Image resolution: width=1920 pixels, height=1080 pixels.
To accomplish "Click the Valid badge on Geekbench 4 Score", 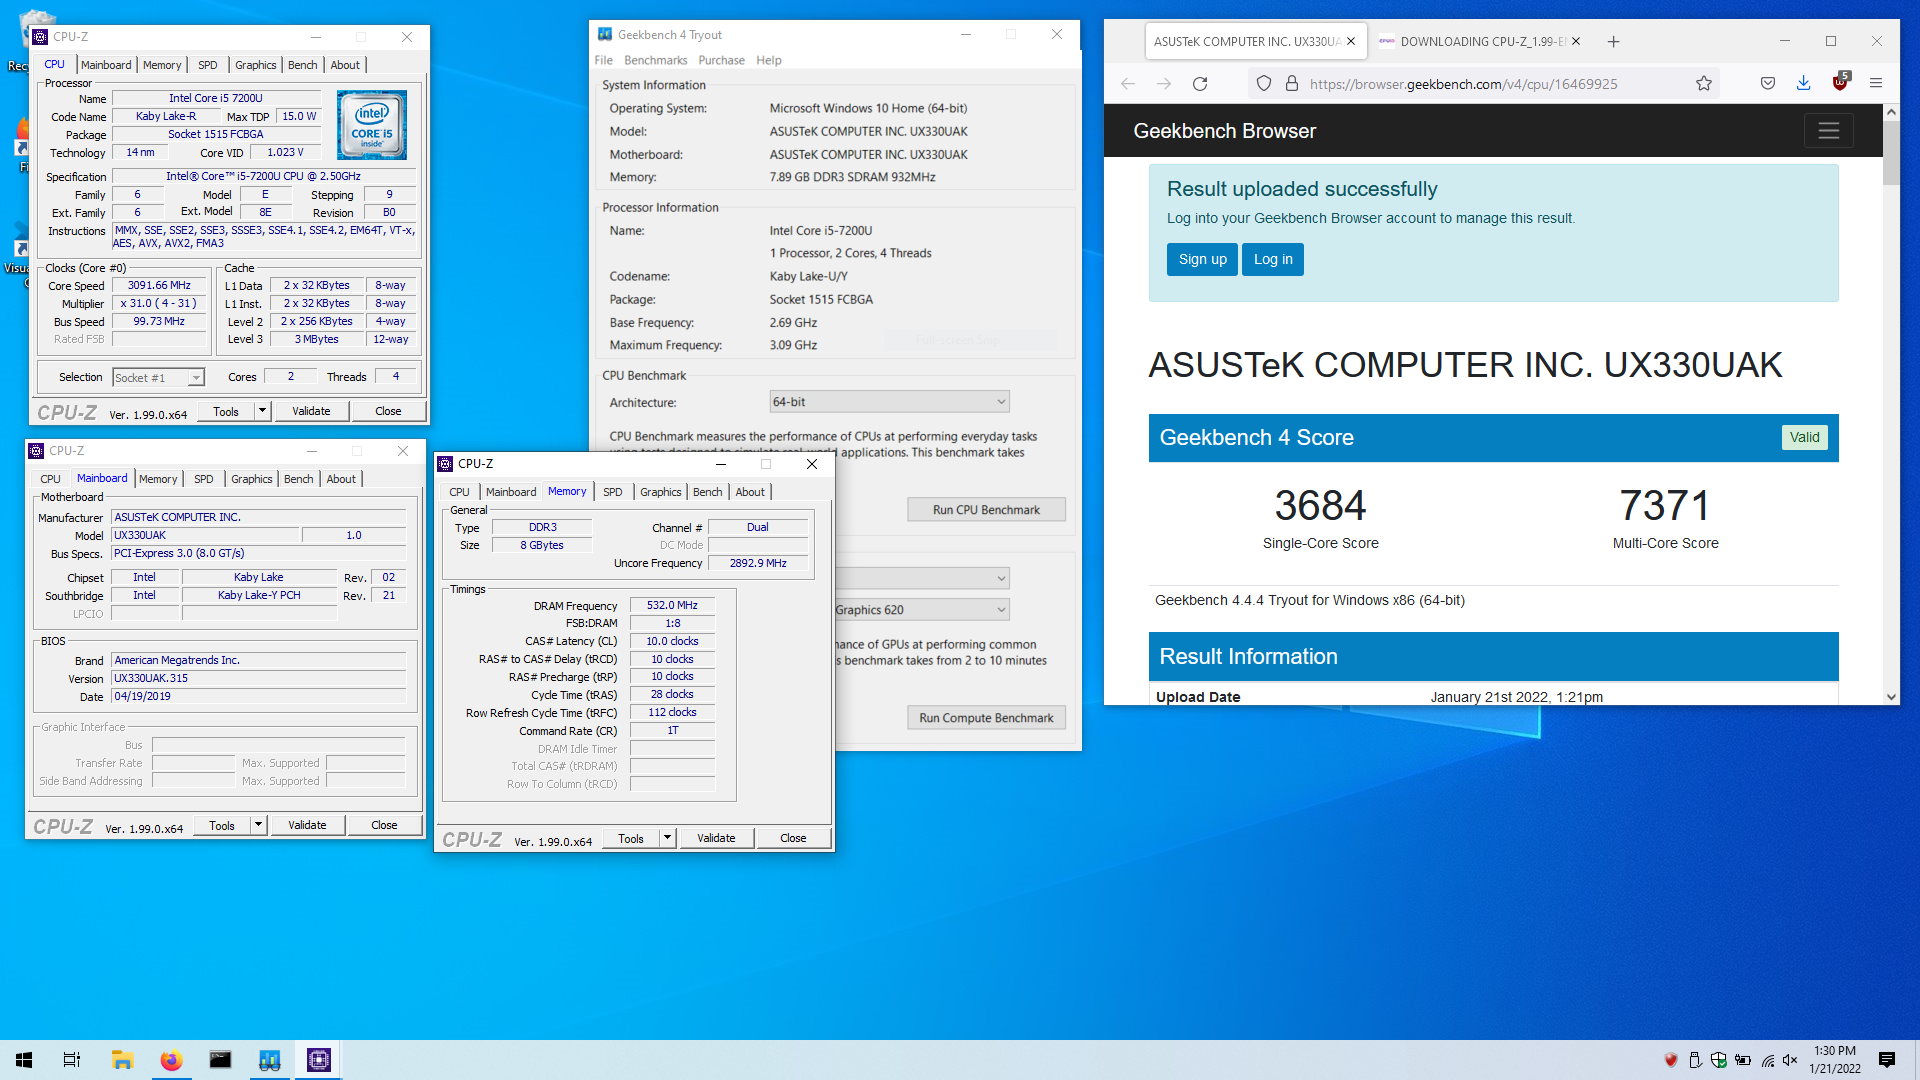I will [1804, 437].
